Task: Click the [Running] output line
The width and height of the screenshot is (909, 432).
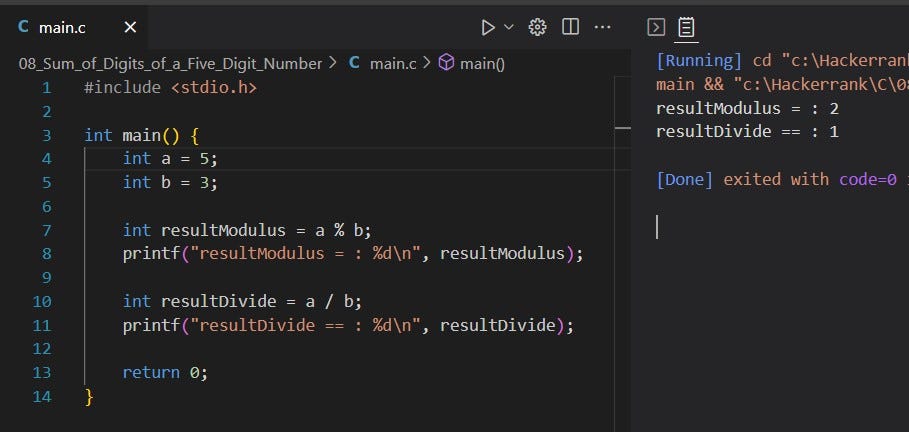Action: 782,60
